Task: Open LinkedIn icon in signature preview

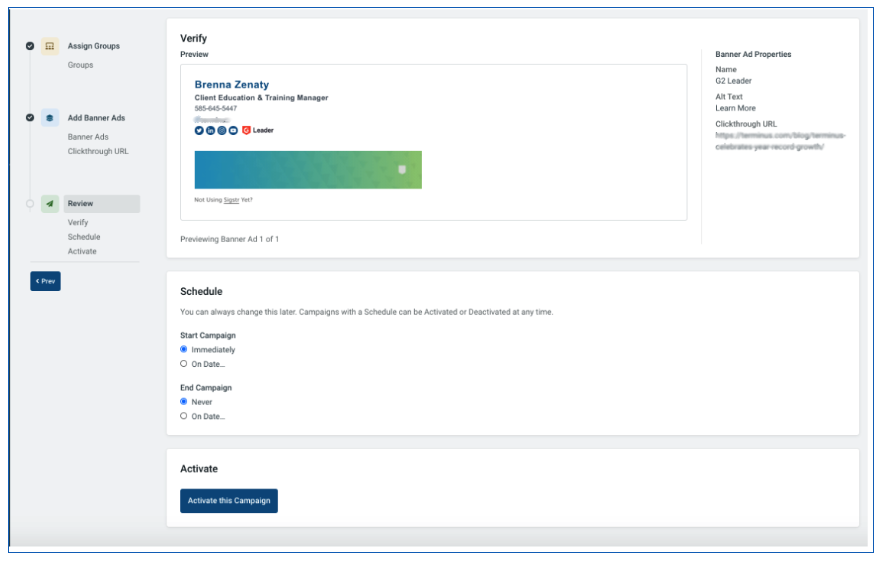Action: point(210,131)
